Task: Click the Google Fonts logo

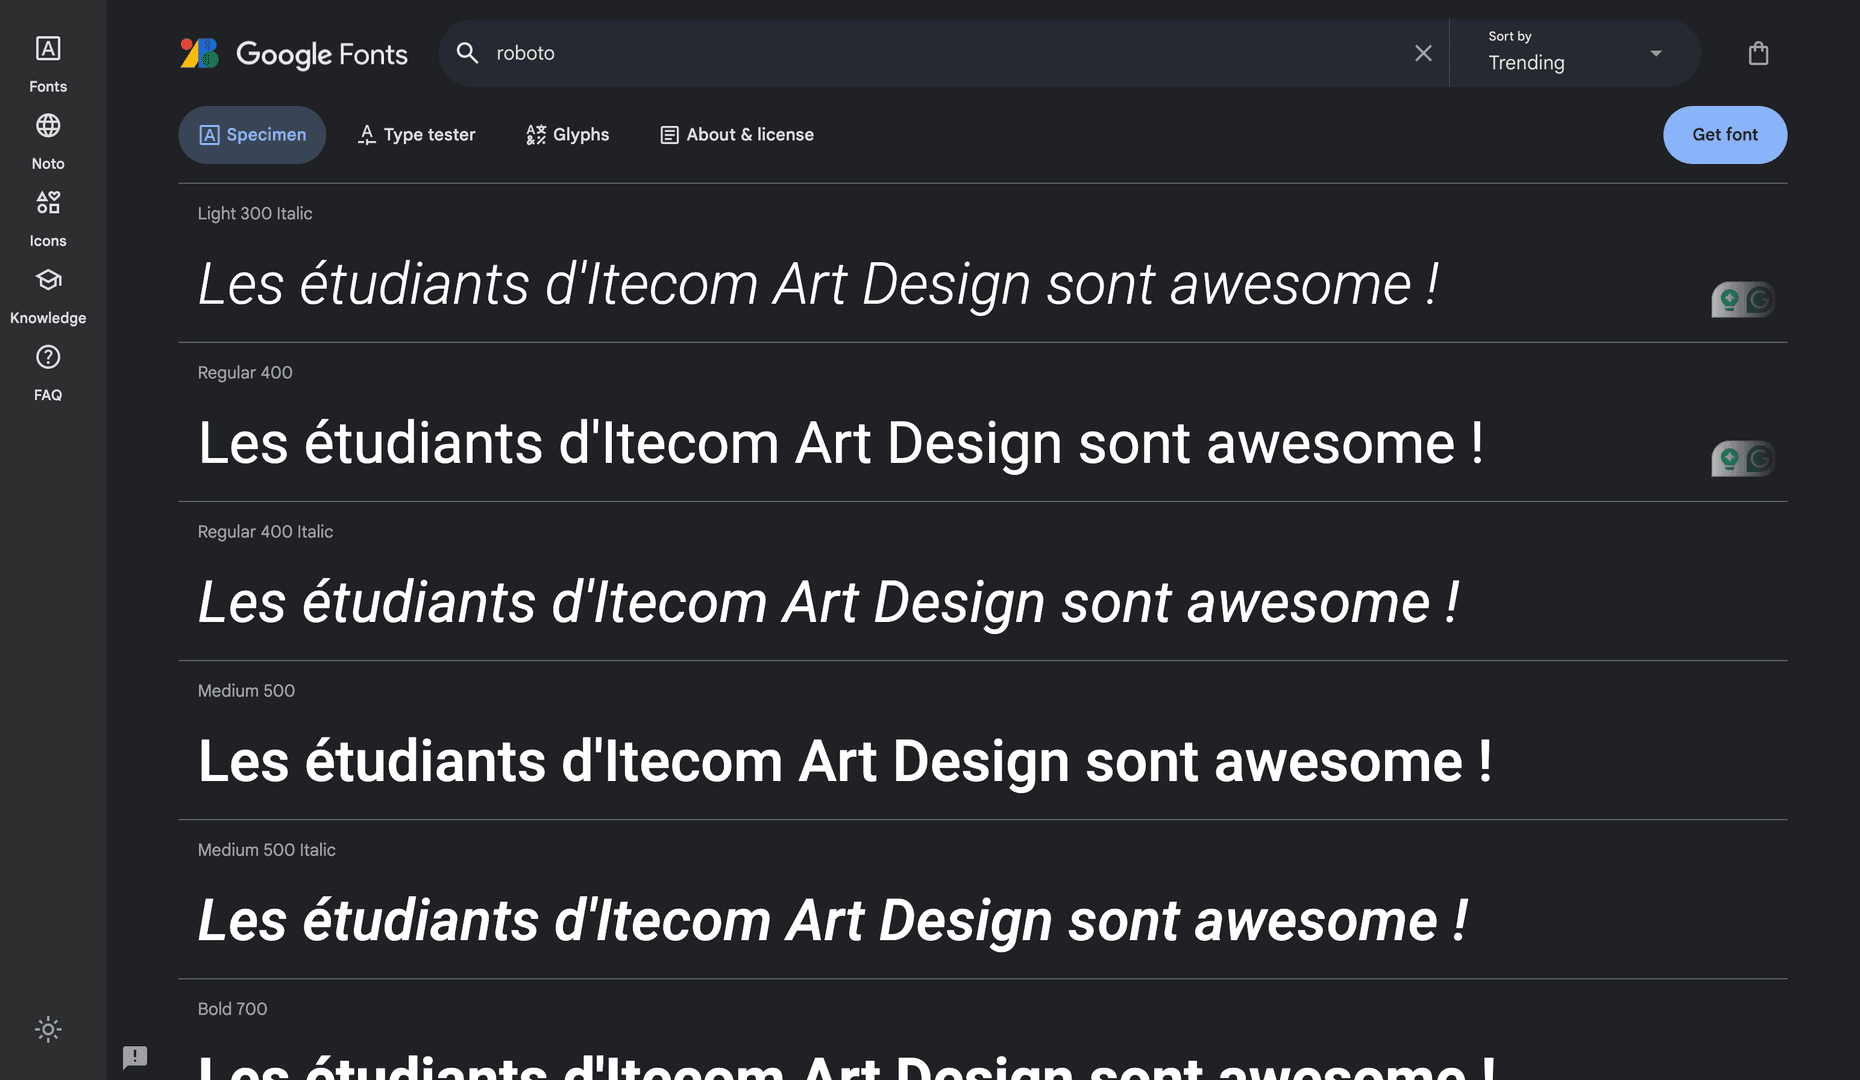Action: coord(294,53)
